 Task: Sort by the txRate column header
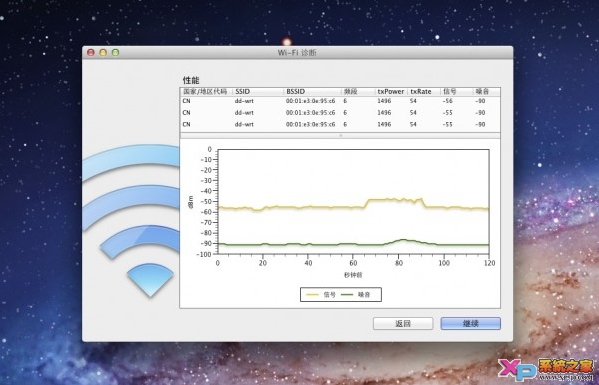pyautogui.click(x=424, y=92)
